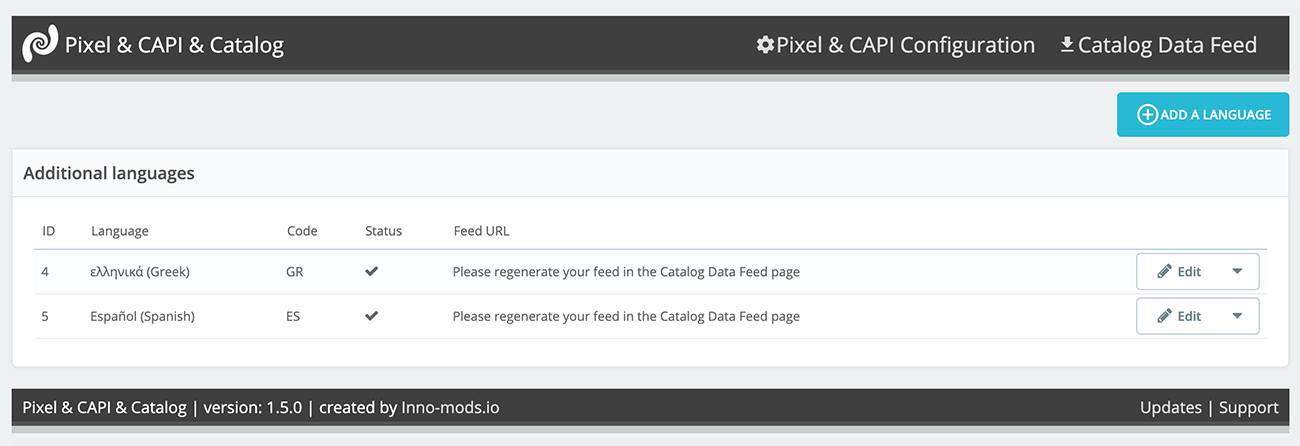1300x446 pixels.
Task: Expand the dropdown arrow next to Greek Edit
Action: (x=1237, y=271)
